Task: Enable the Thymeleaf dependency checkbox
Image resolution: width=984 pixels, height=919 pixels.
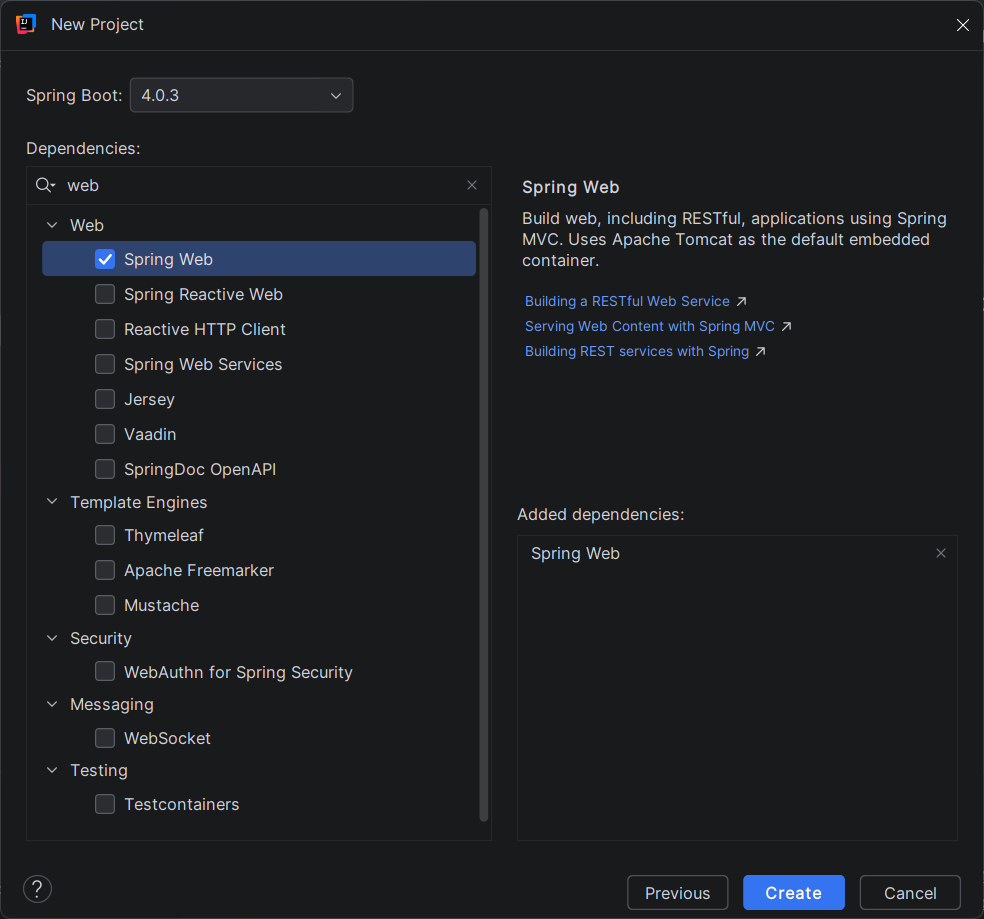Action: coord(105,535)
